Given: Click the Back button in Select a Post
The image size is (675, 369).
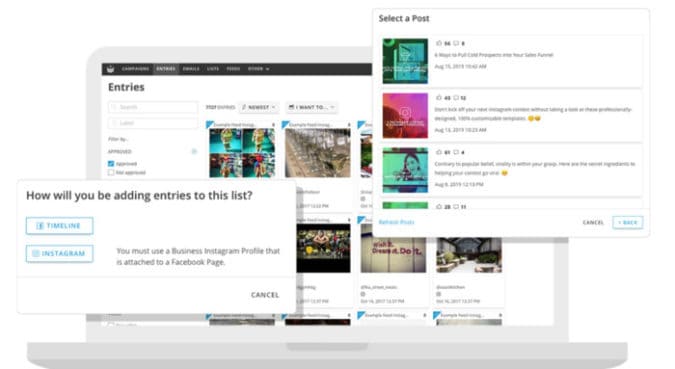Looking at the screenshot, I should [x=628, y=222].
